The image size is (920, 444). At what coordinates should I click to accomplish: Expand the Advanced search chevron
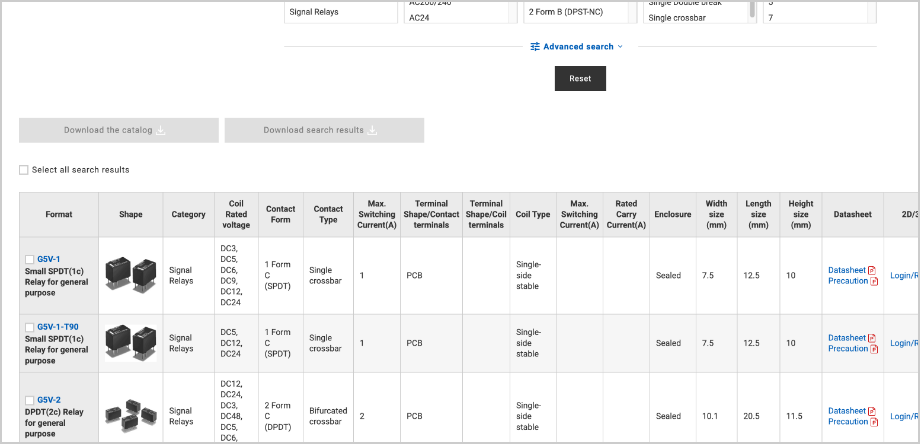pos(620,47)
